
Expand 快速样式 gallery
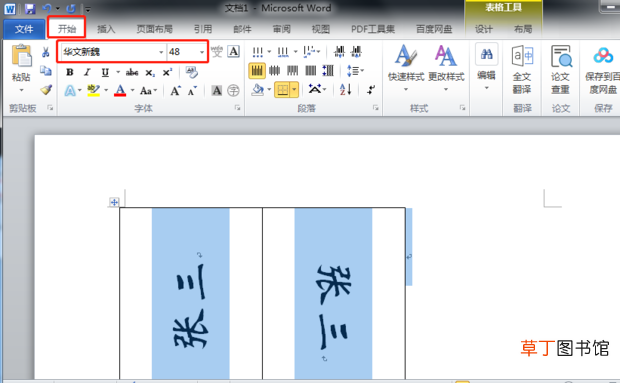406,68
